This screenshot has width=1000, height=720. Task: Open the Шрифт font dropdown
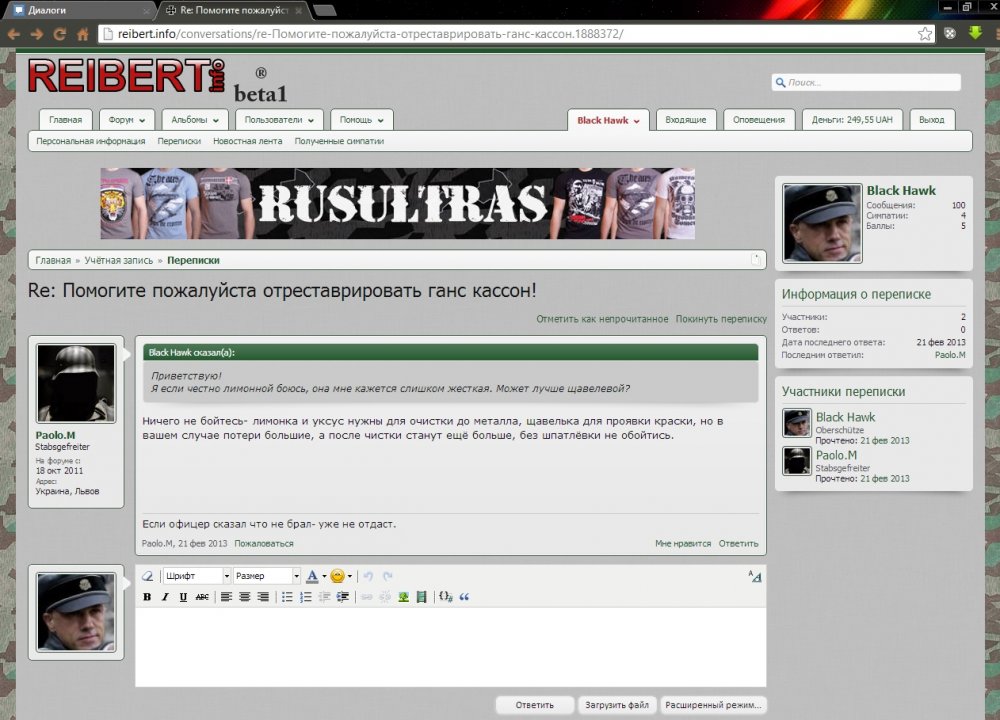(196, 576)
